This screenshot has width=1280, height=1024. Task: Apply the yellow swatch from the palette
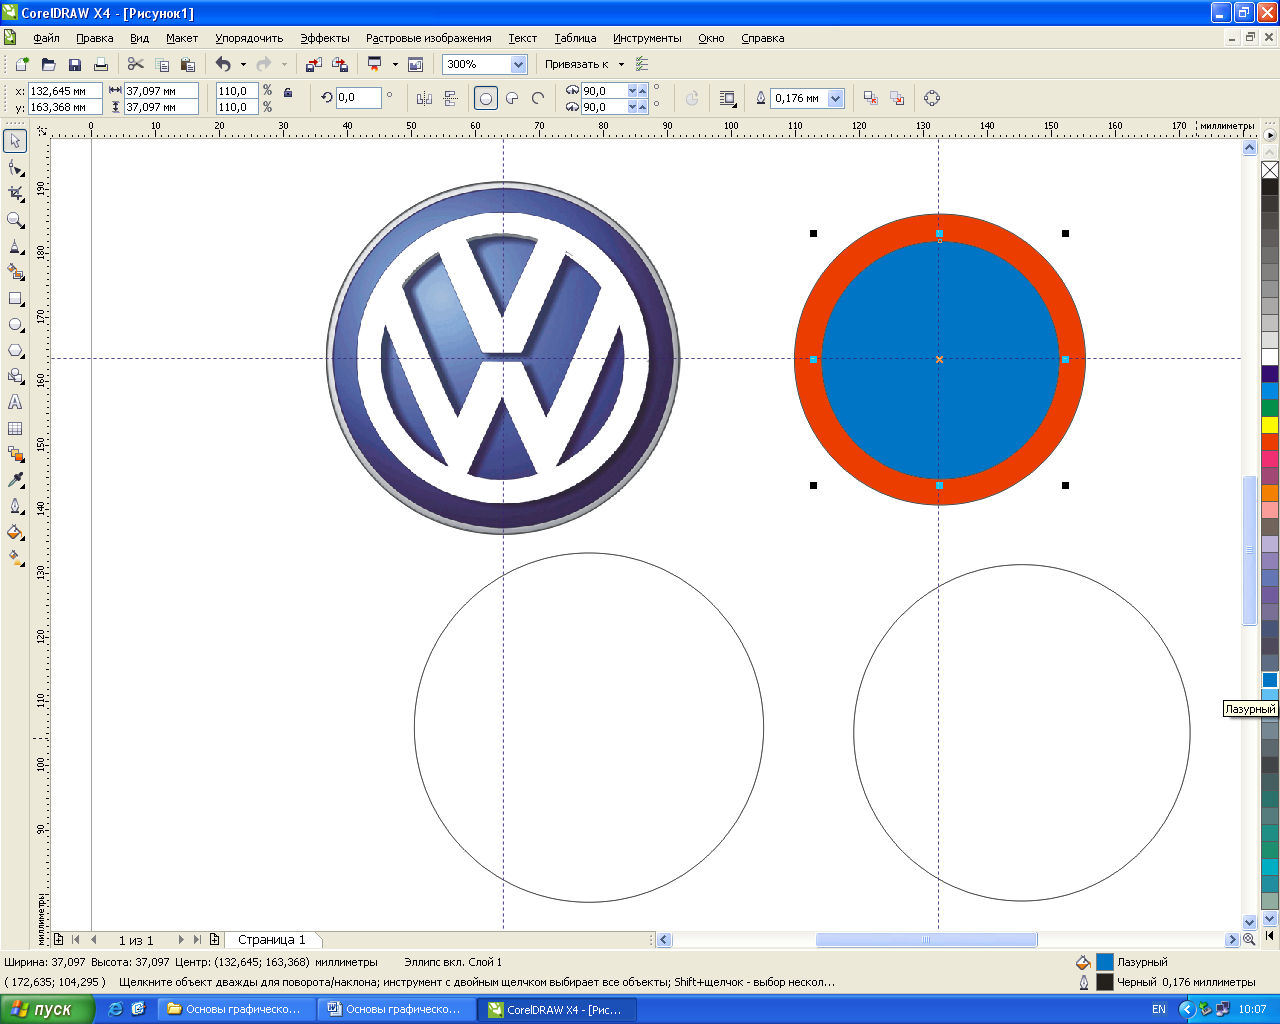pos(1270,425)
